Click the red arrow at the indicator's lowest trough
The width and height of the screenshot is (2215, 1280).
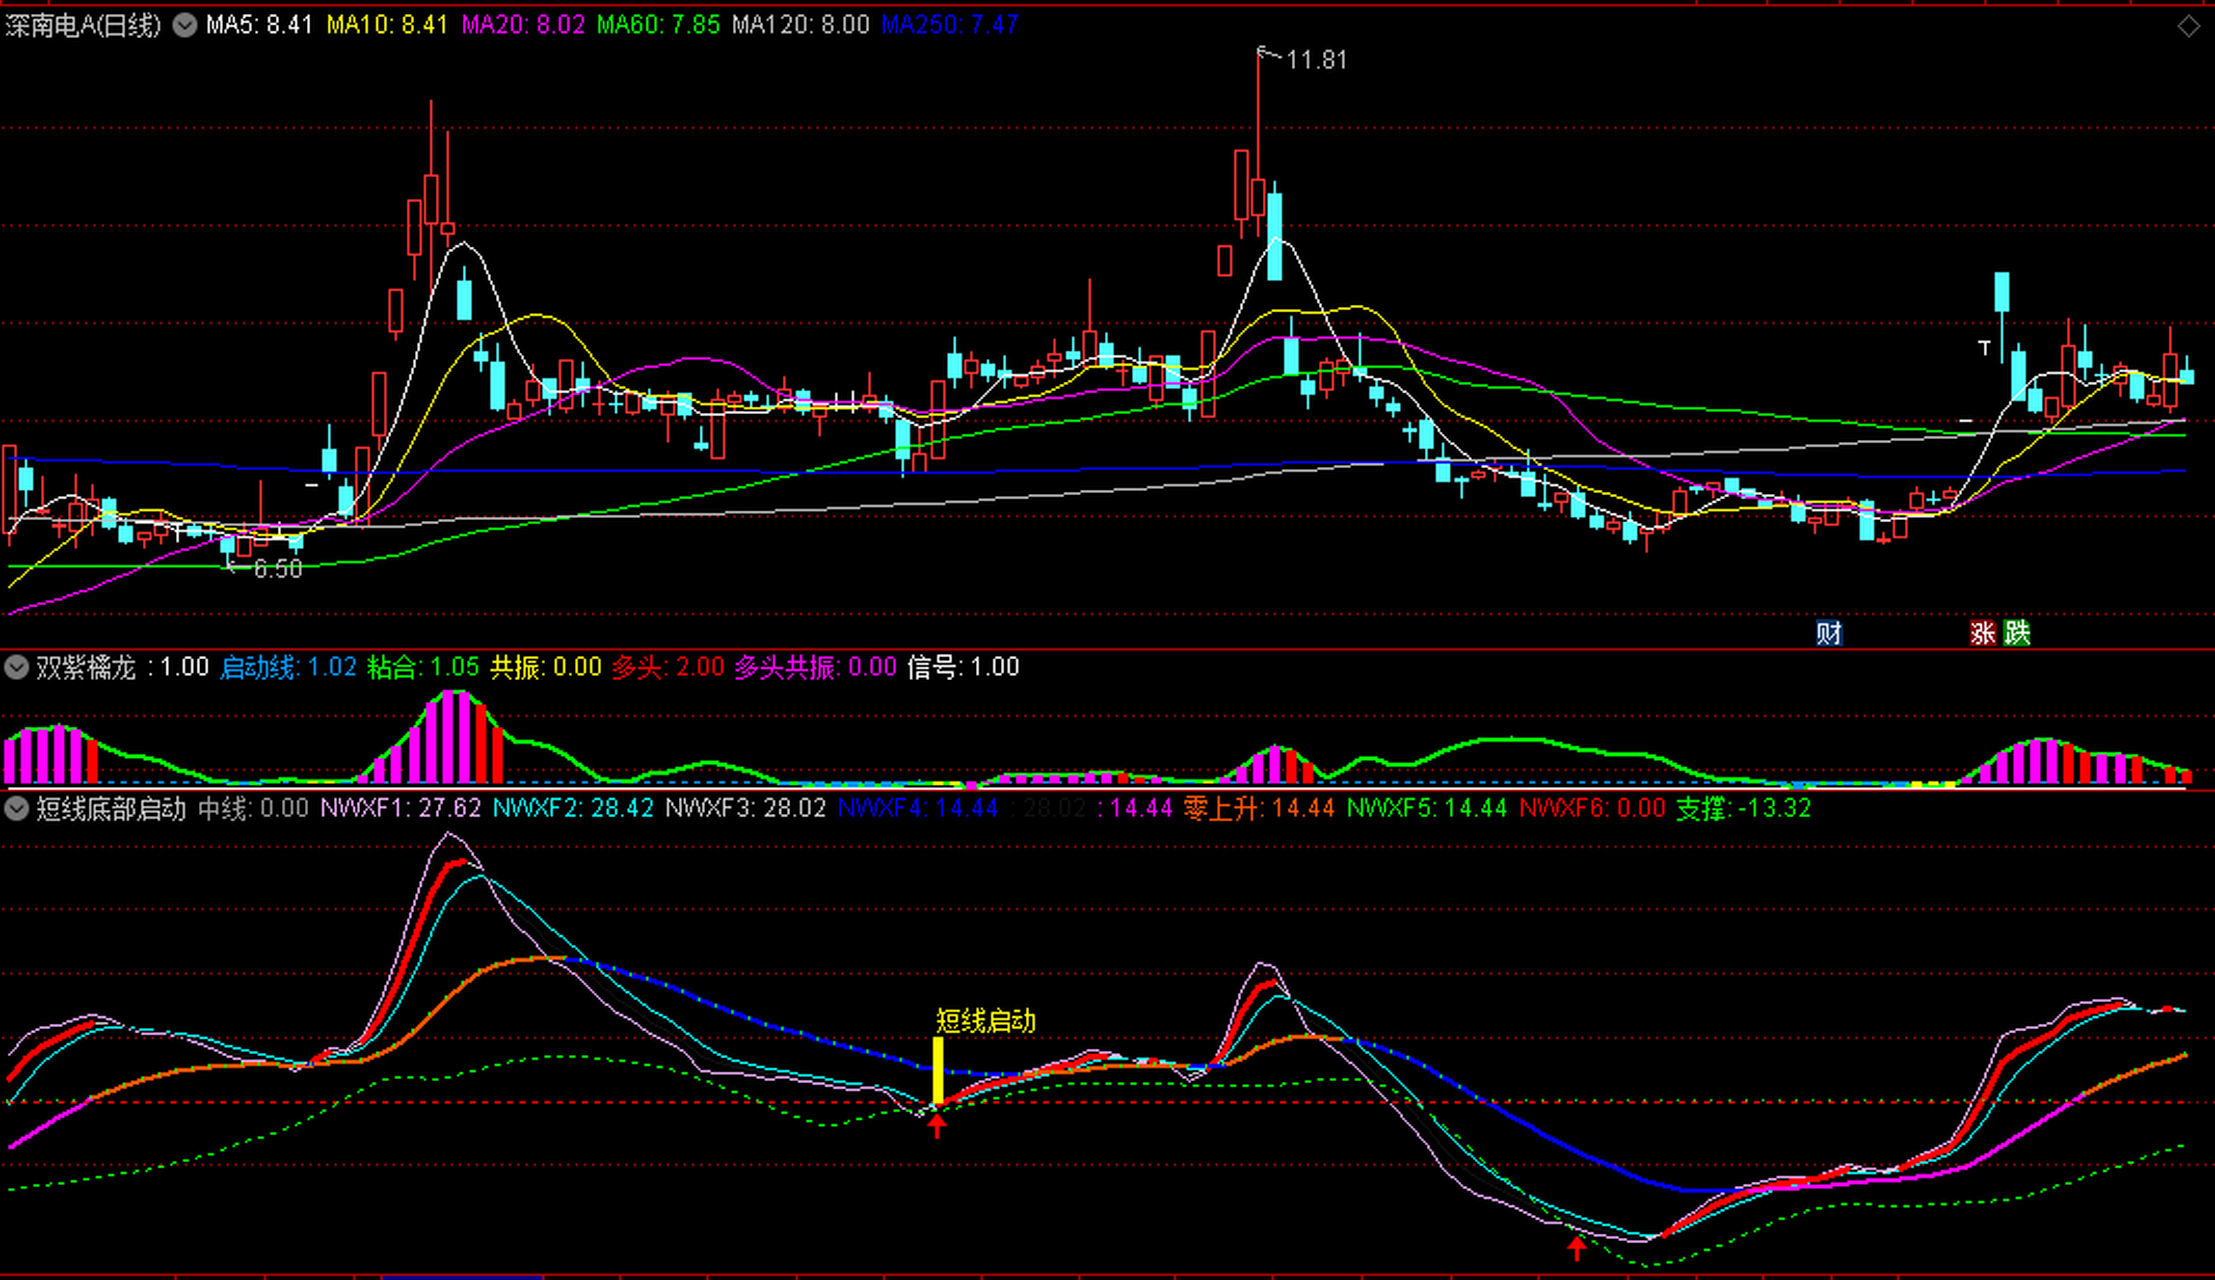tap(1577, 1247)
